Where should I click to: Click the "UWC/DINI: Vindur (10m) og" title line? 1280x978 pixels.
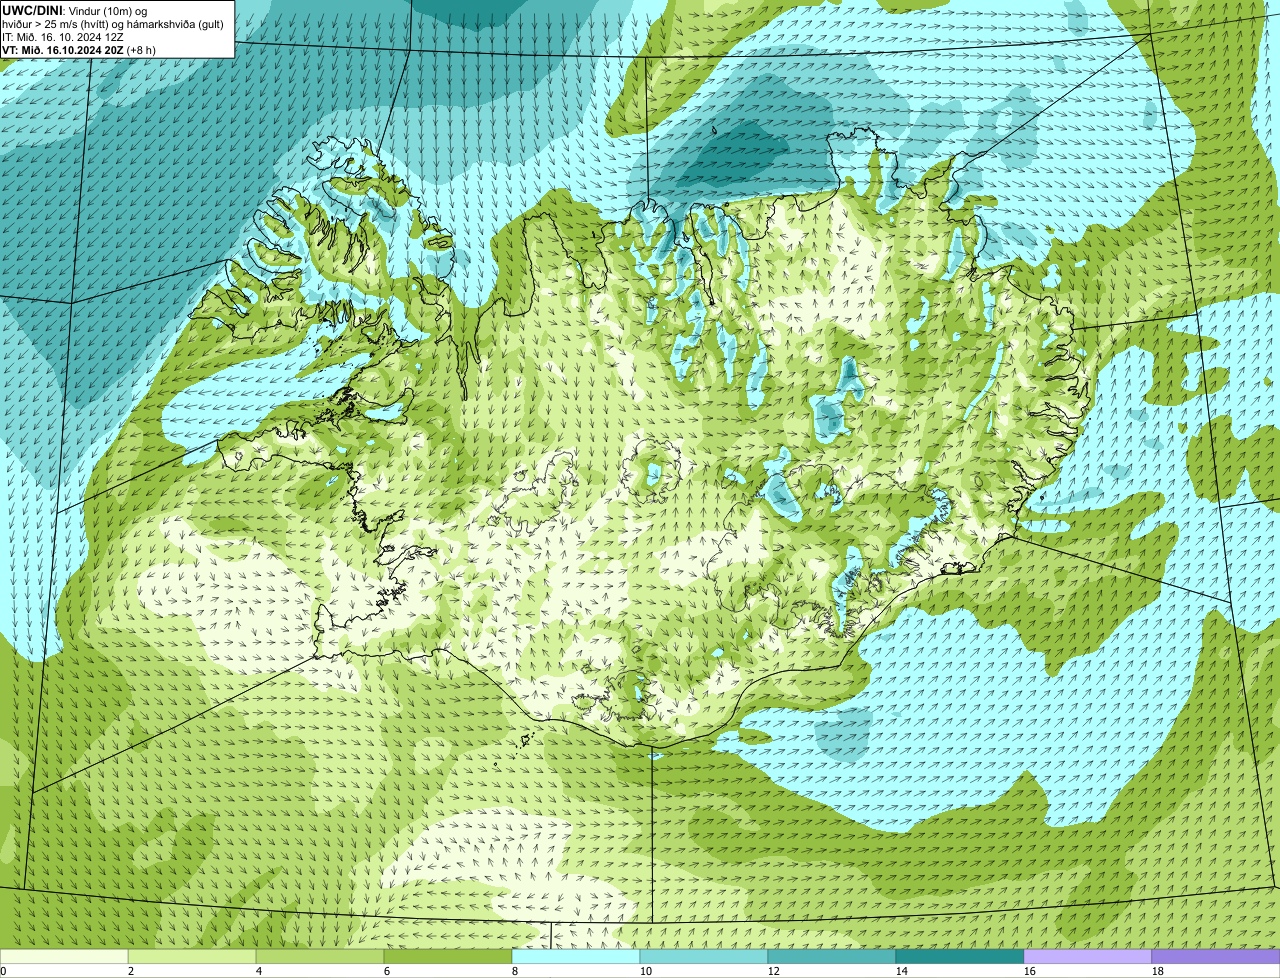click(x=75, y=10)
